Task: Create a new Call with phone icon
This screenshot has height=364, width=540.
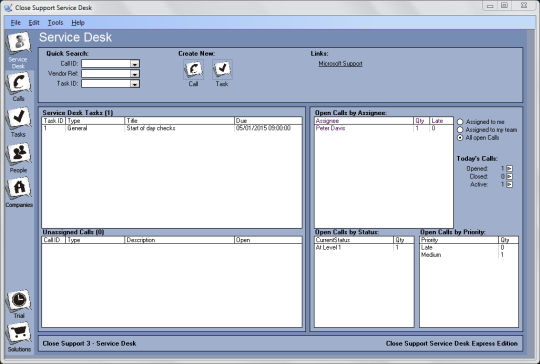Action: coord(193,69)
